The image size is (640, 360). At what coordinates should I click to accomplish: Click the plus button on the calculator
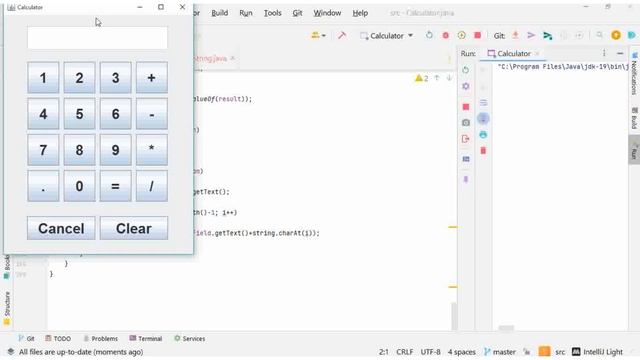point(151,78)
